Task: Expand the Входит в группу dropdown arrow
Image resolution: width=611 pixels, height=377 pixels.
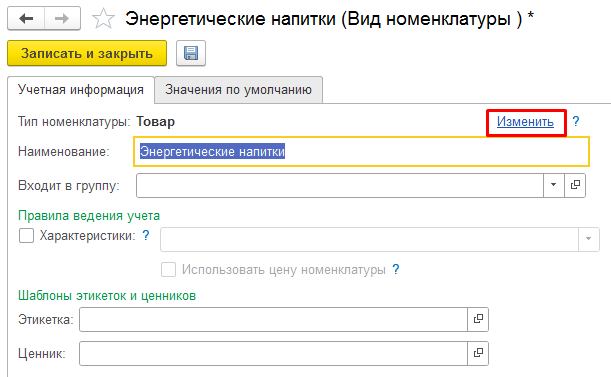Action: tap(554, 185)
